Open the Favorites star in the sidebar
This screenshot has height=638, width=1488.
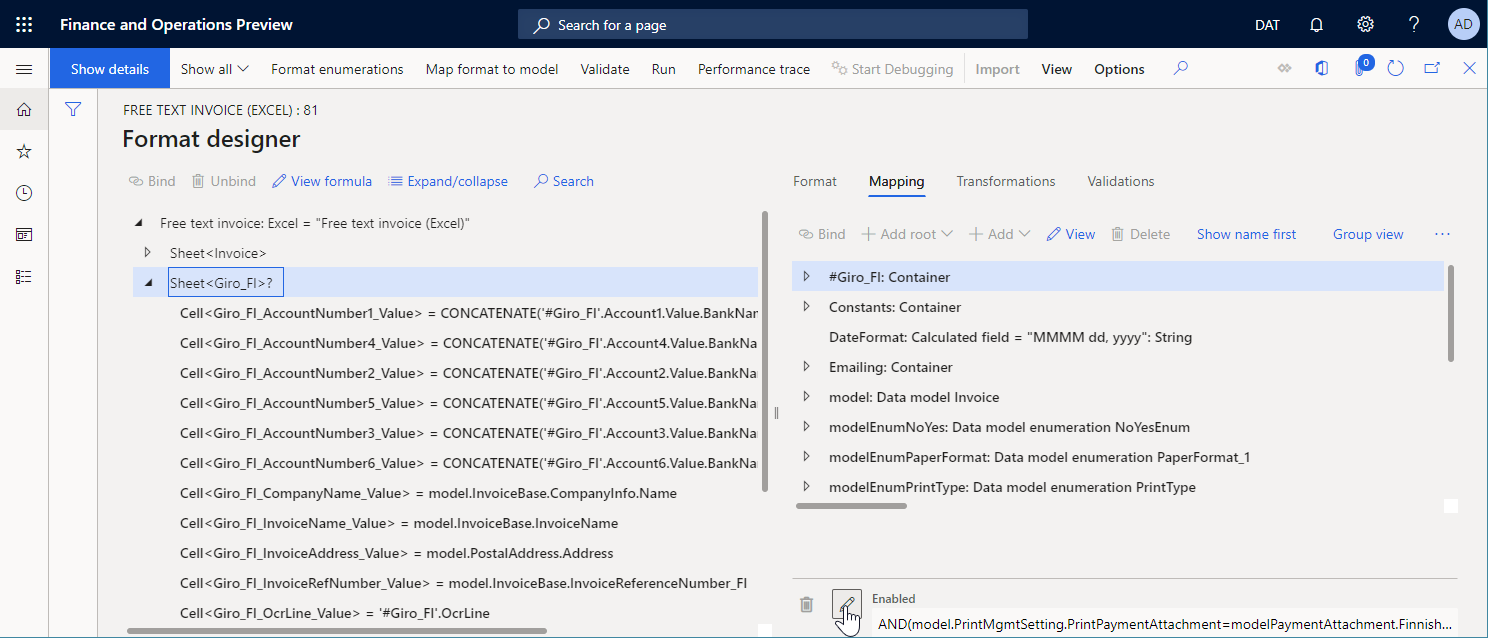[x=24, y=150]
